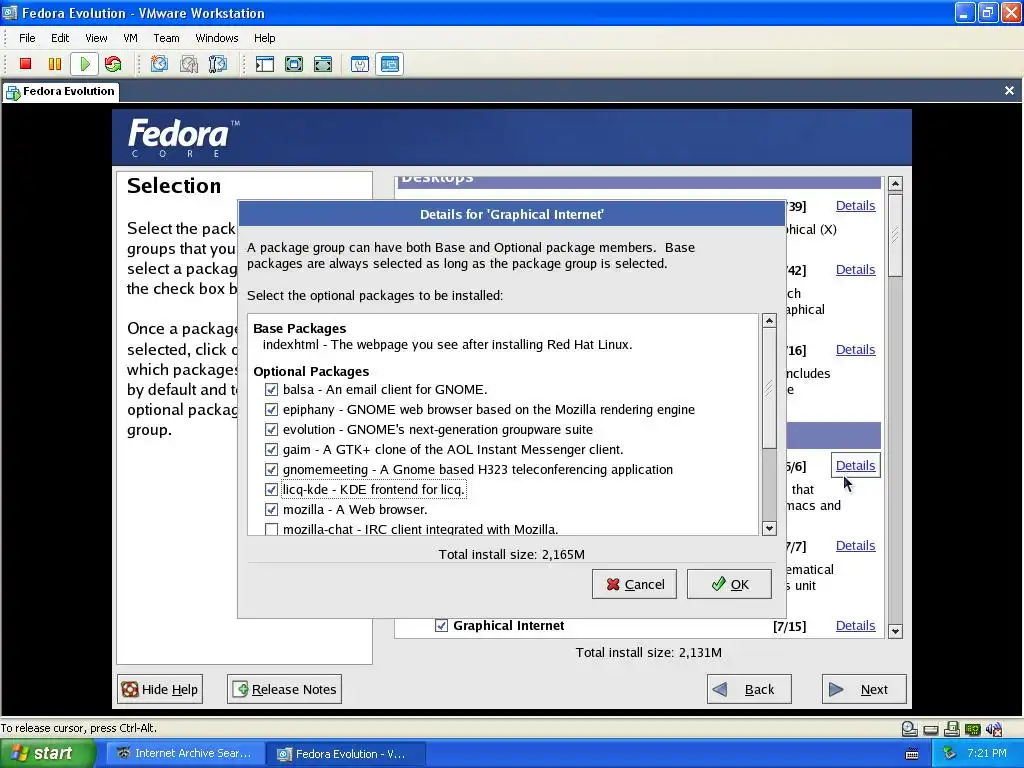Image resolution: width=1024 pixels, height=768 pixels.
Task: Click the up arrow of the package list scrollbar
Action: click(x=769, y=321)
